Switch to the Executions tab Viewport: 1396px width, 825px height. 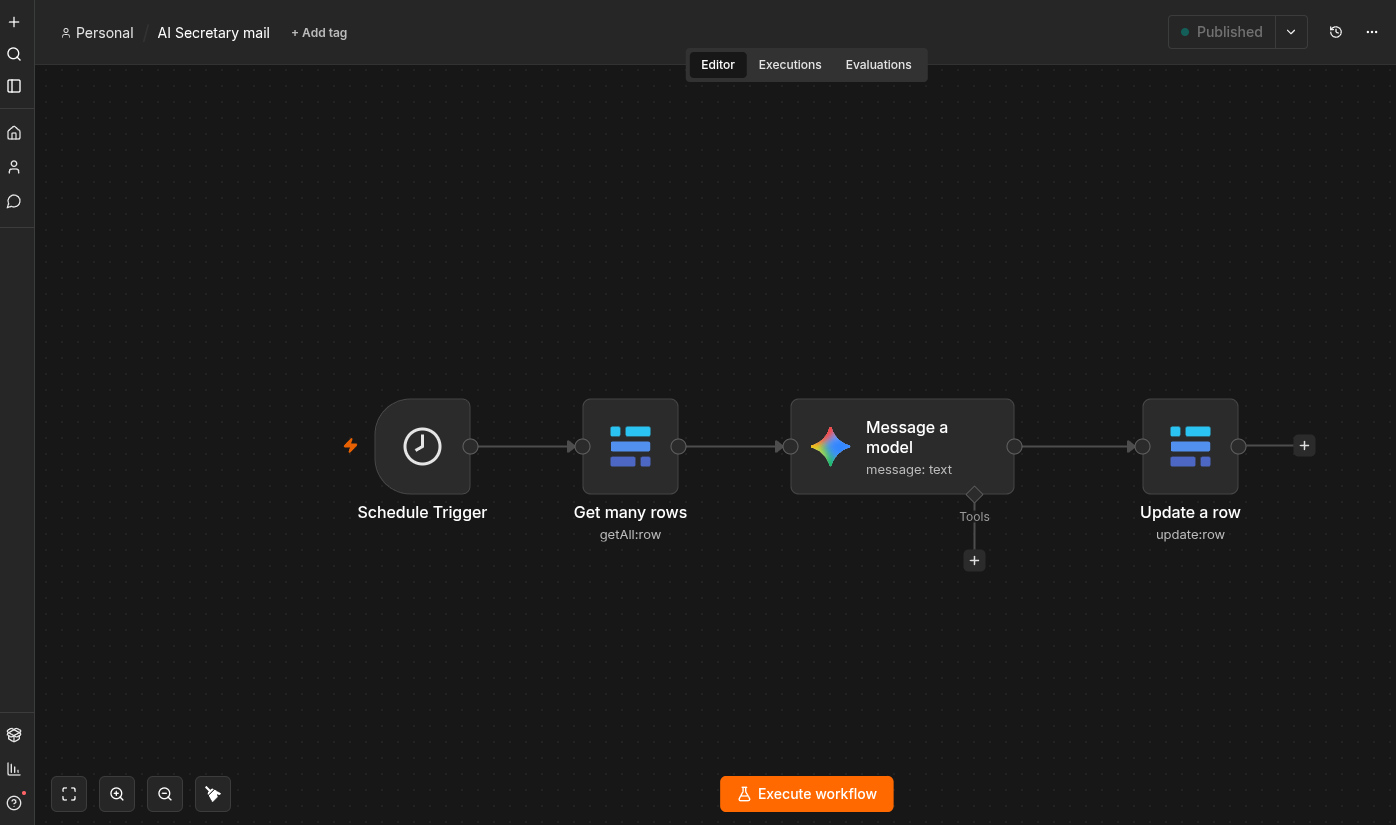790,65
